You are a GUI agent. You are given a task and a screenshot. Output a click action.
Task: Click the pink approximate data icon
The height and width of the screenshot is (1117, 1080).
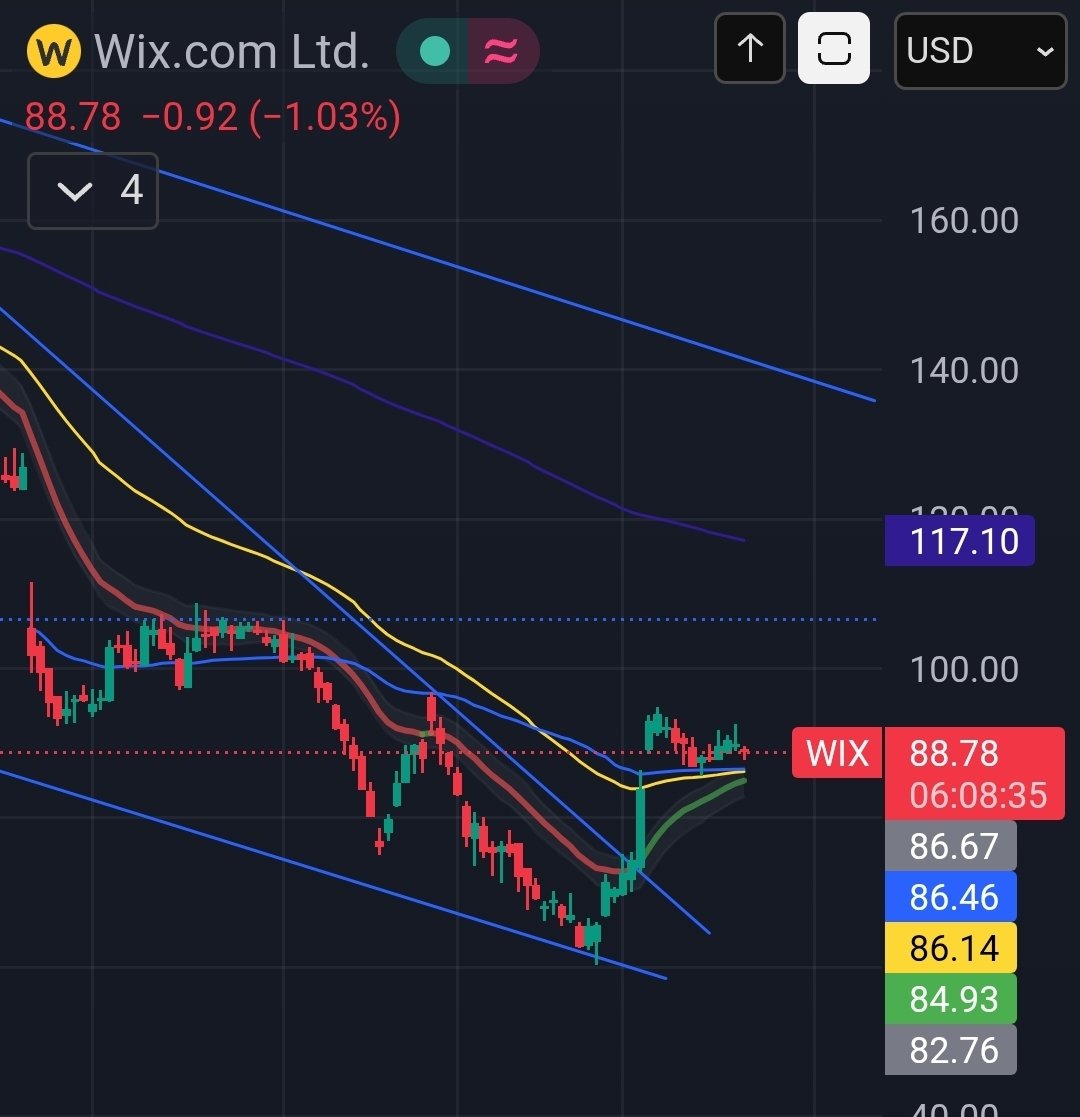pyautogui.click(x=502, y=51)
